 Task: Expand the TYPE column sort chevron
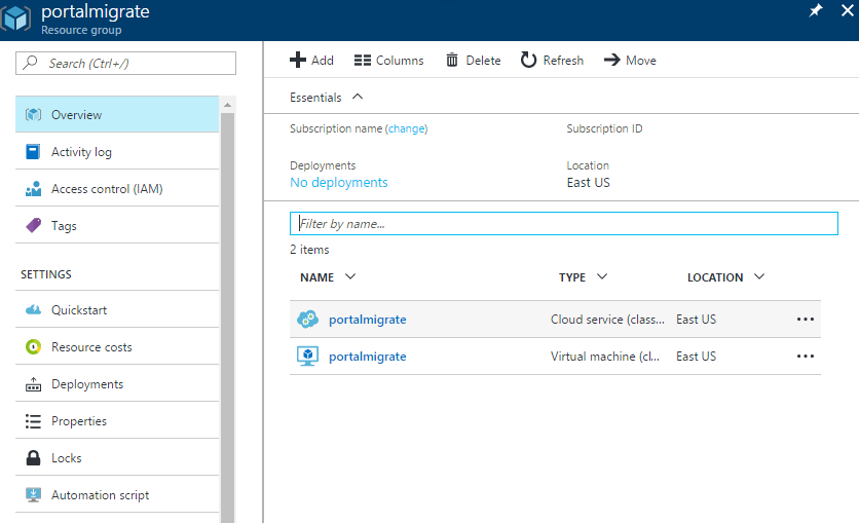[x=602, y=277]
